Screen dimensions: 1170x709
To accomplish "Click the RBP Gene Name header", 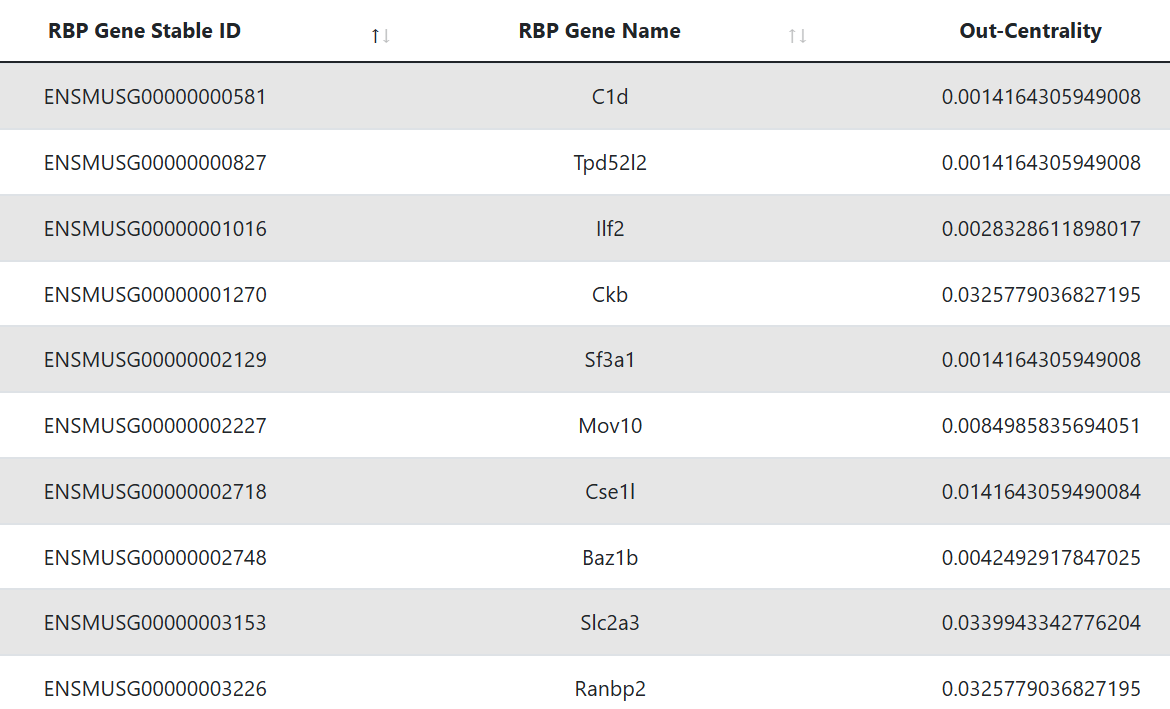I will (599, 31).
